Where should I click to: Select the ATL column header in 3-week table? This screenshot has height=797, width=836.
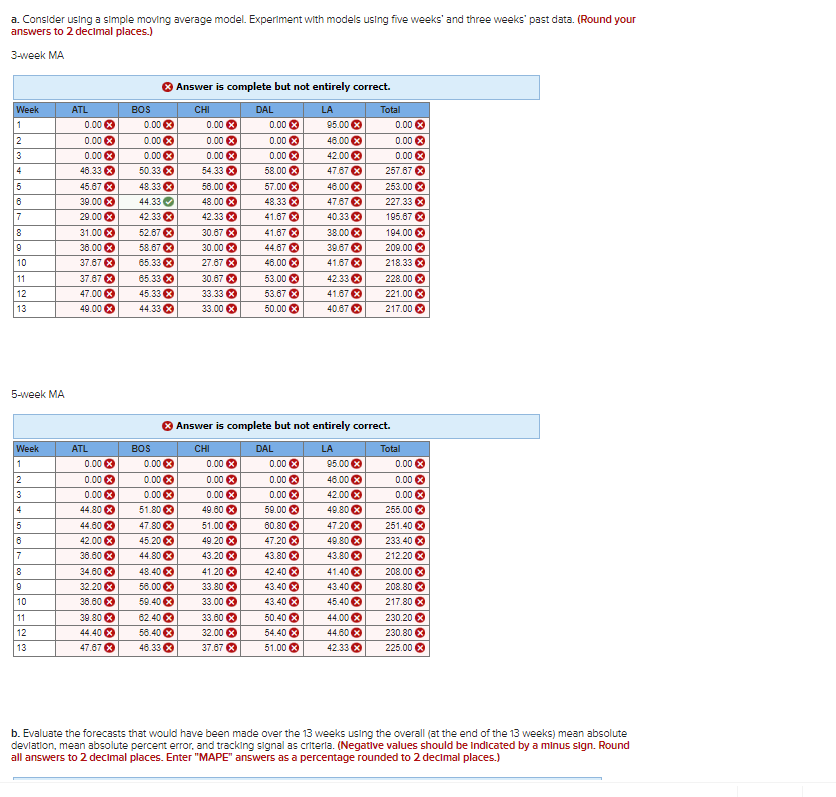coord(80,110)
